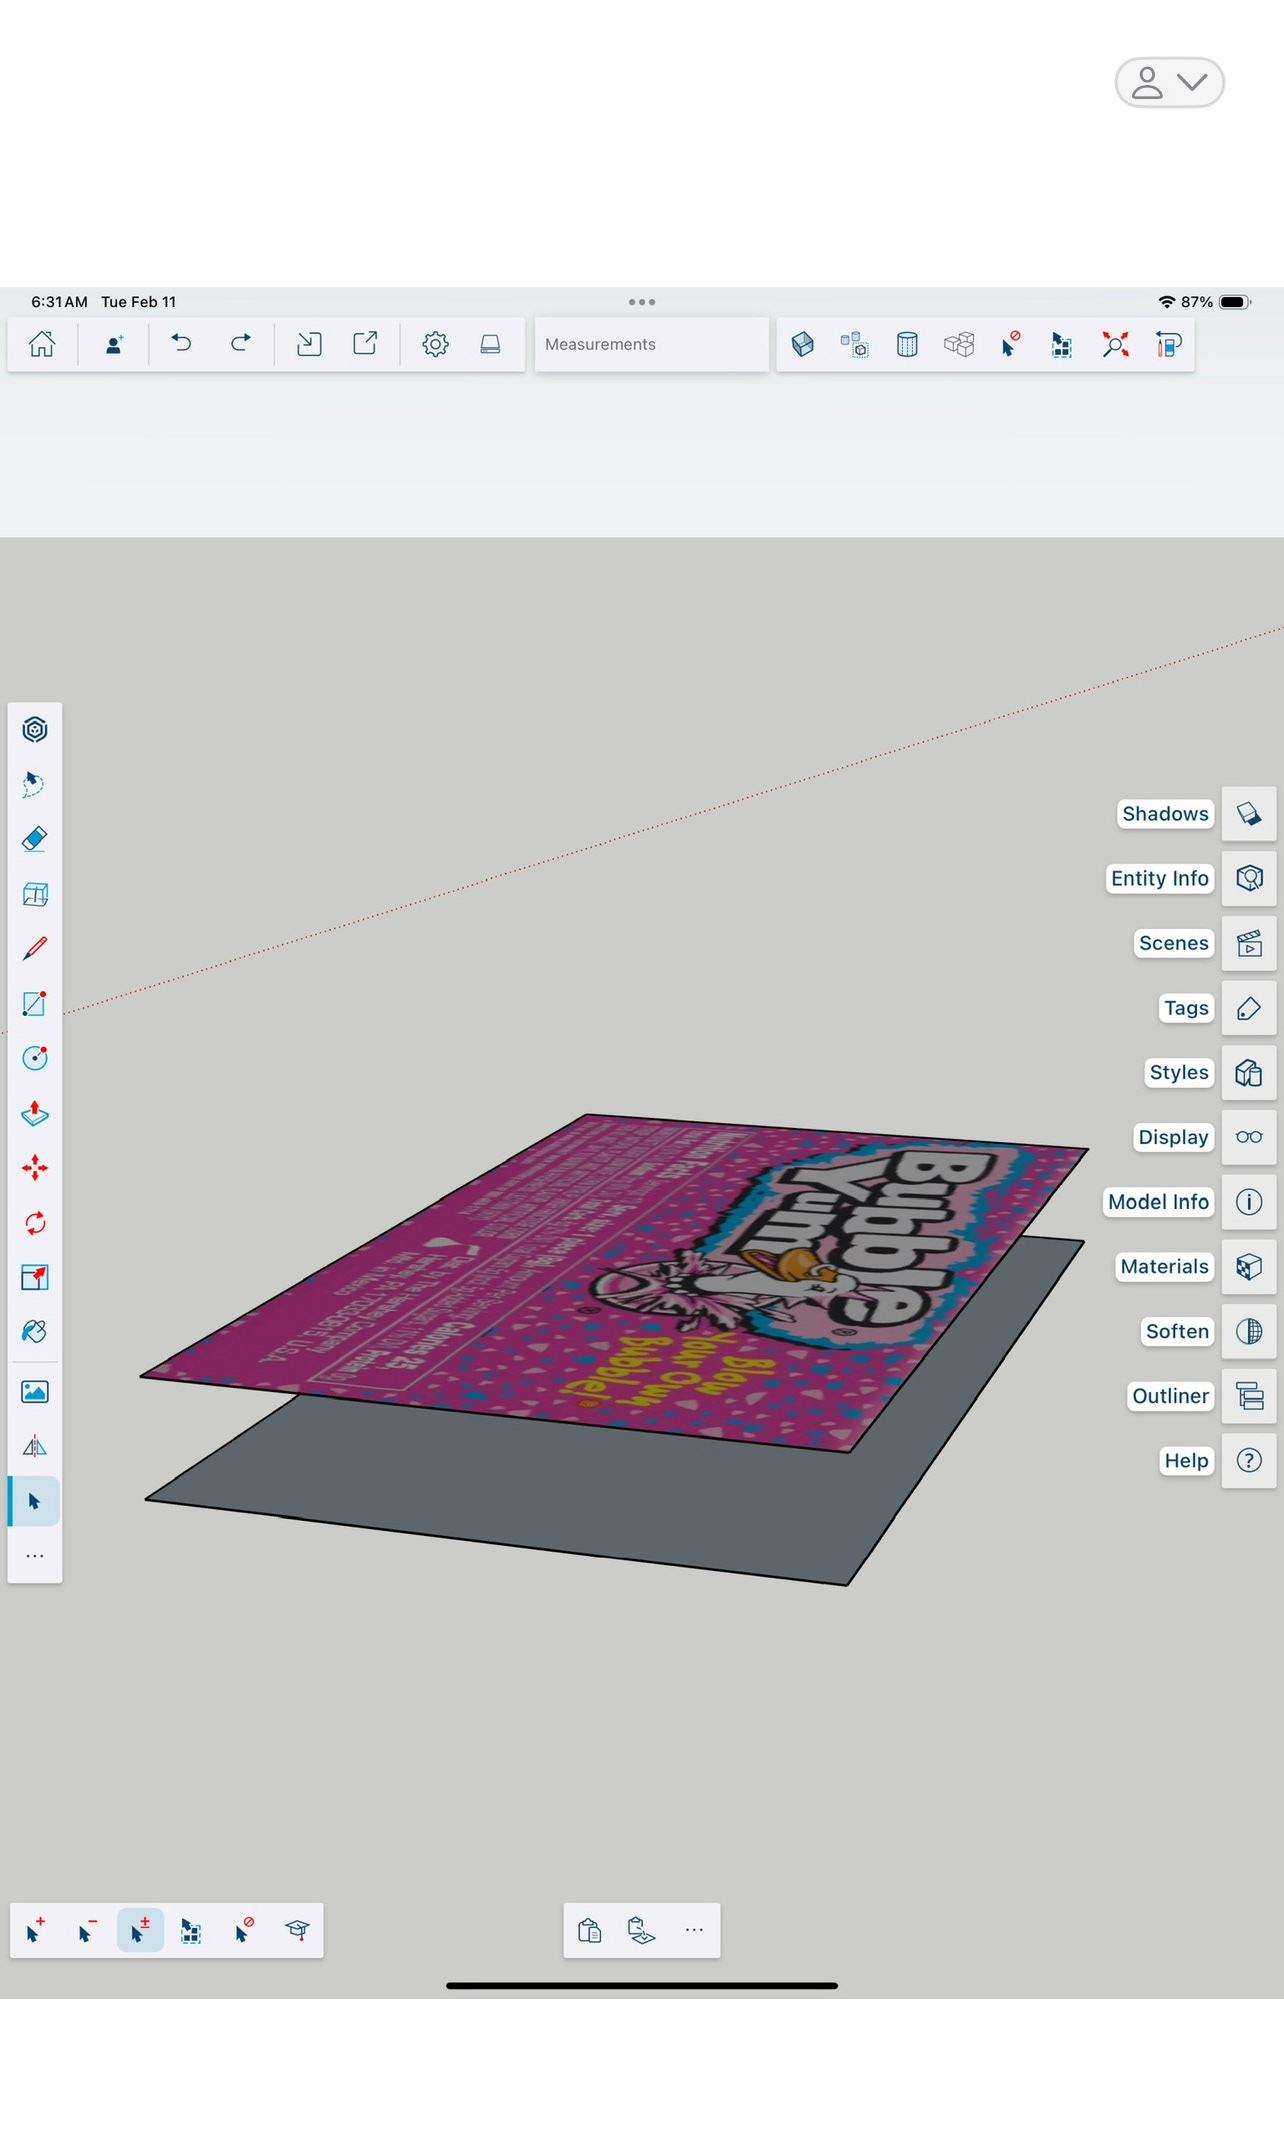Tap the image picture tool icon
The image size is (1284, 2147).
pos(35,1392)
